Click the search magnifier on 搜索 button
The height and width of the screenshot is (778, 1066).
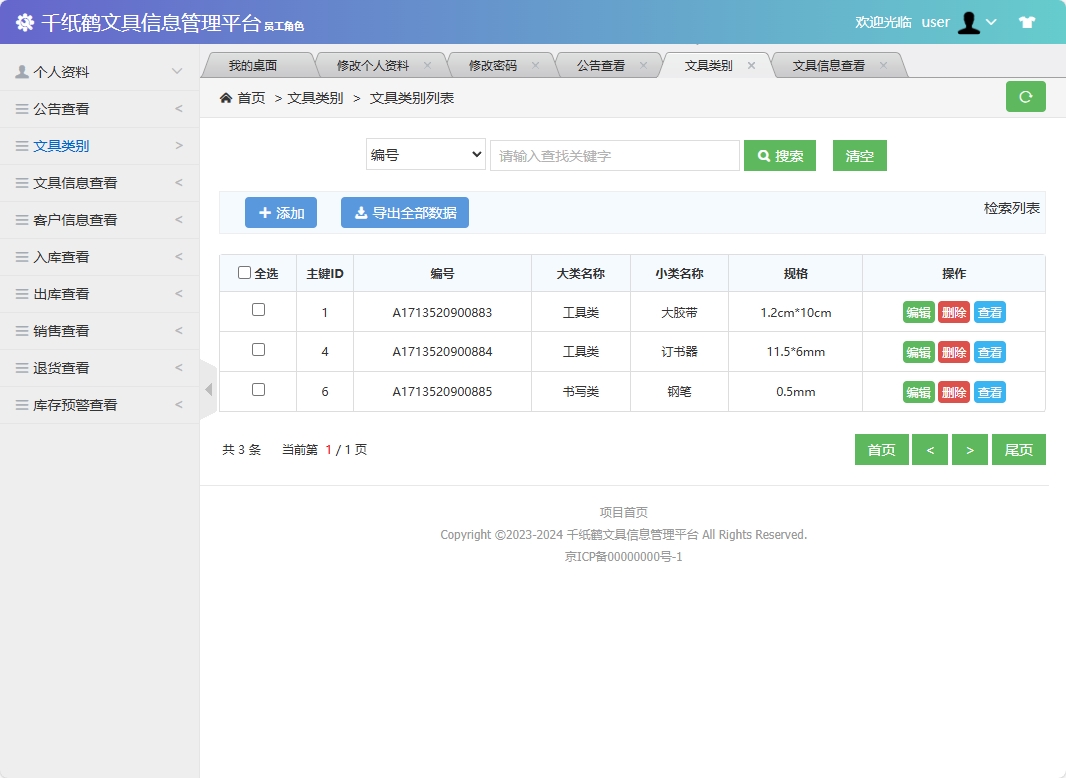click(765, 155)
